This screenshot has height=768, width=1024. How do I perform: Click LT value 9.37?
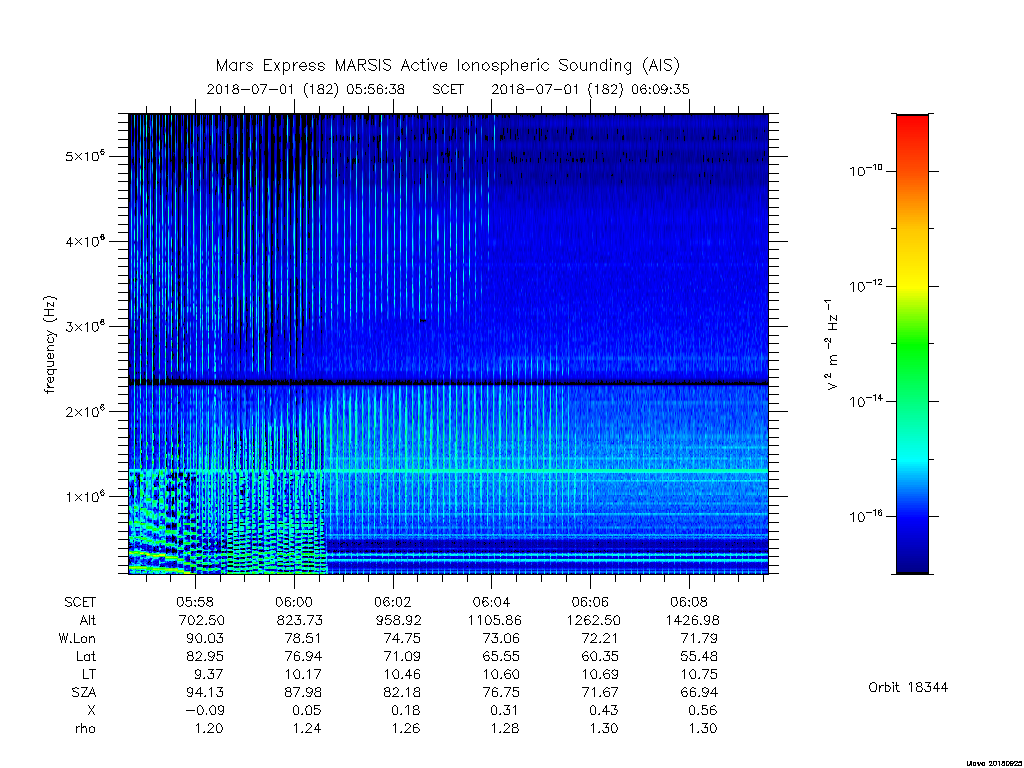pos(209,674)
